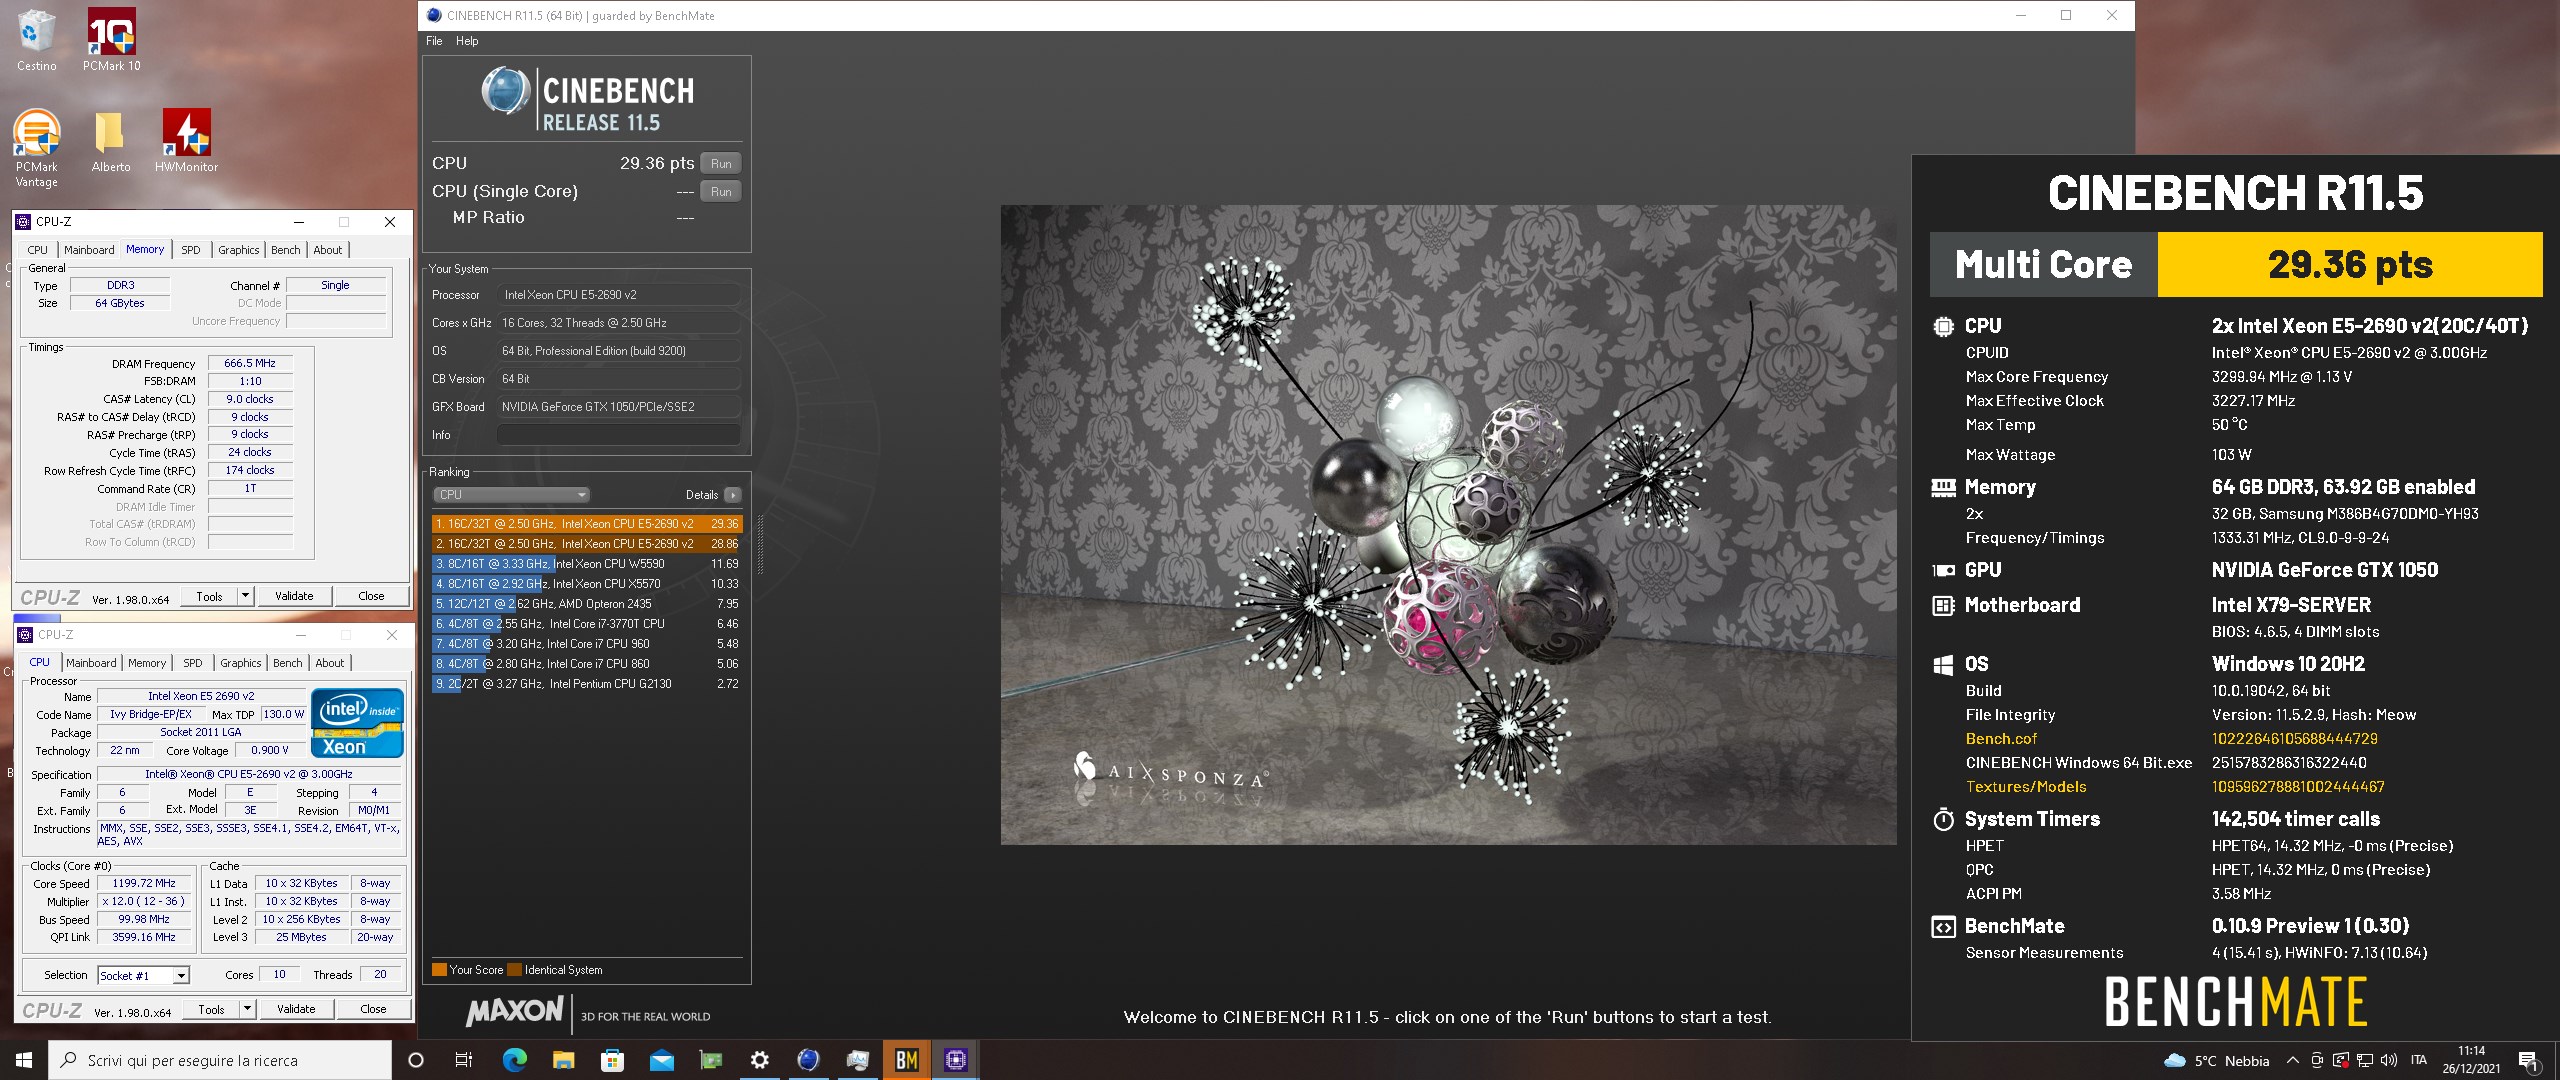Click the Bench.cof entry in BenchMate panel

coord(2001,739)
